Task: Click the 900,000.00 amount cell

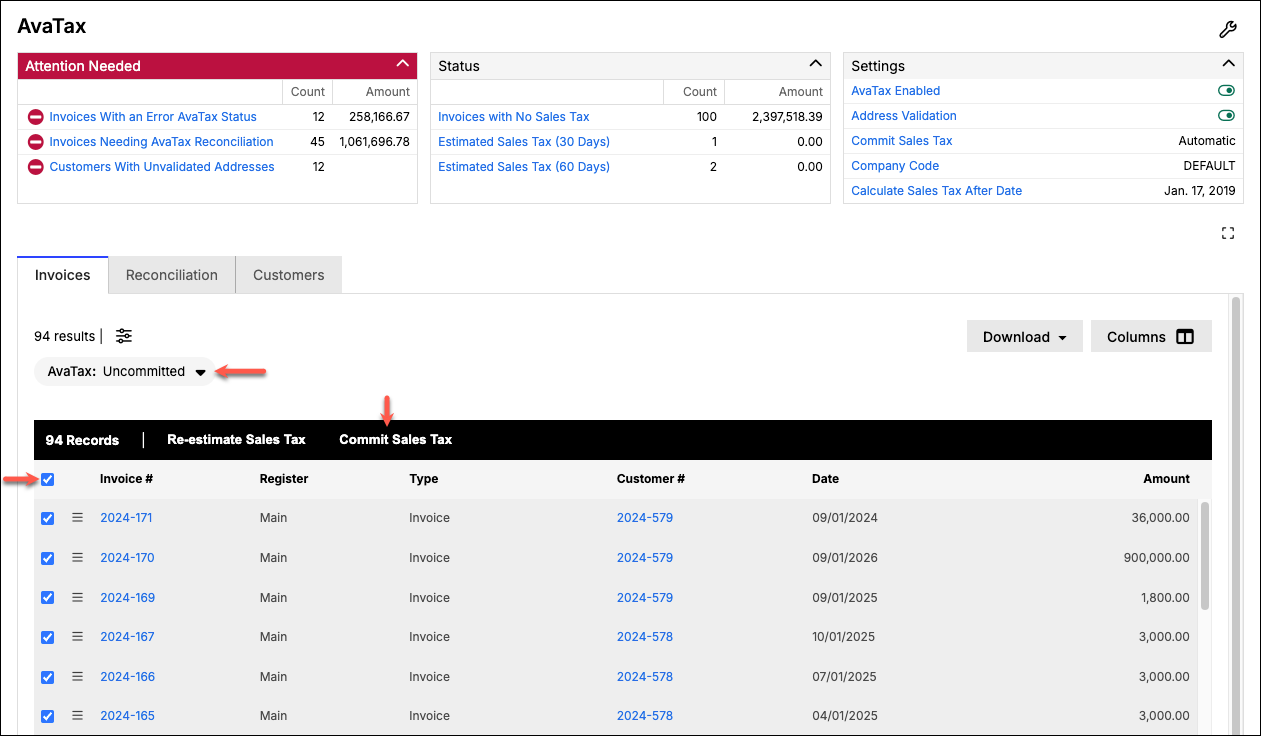Action: click(x=1156, y=558)
